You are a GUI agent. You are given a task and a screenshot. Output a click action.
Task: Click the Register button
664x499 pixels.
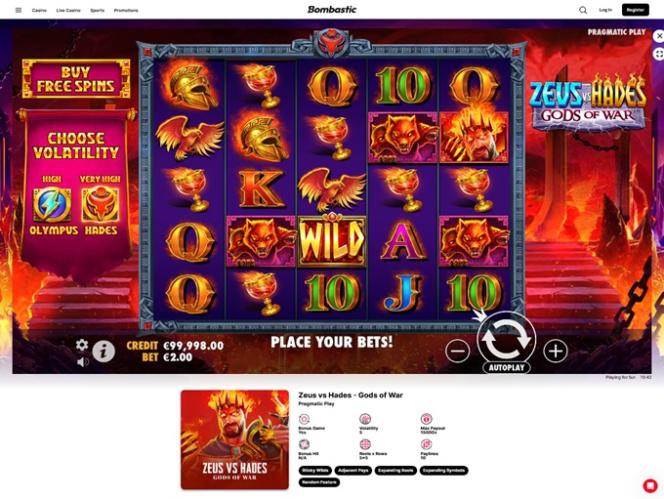tap(635, 10)
